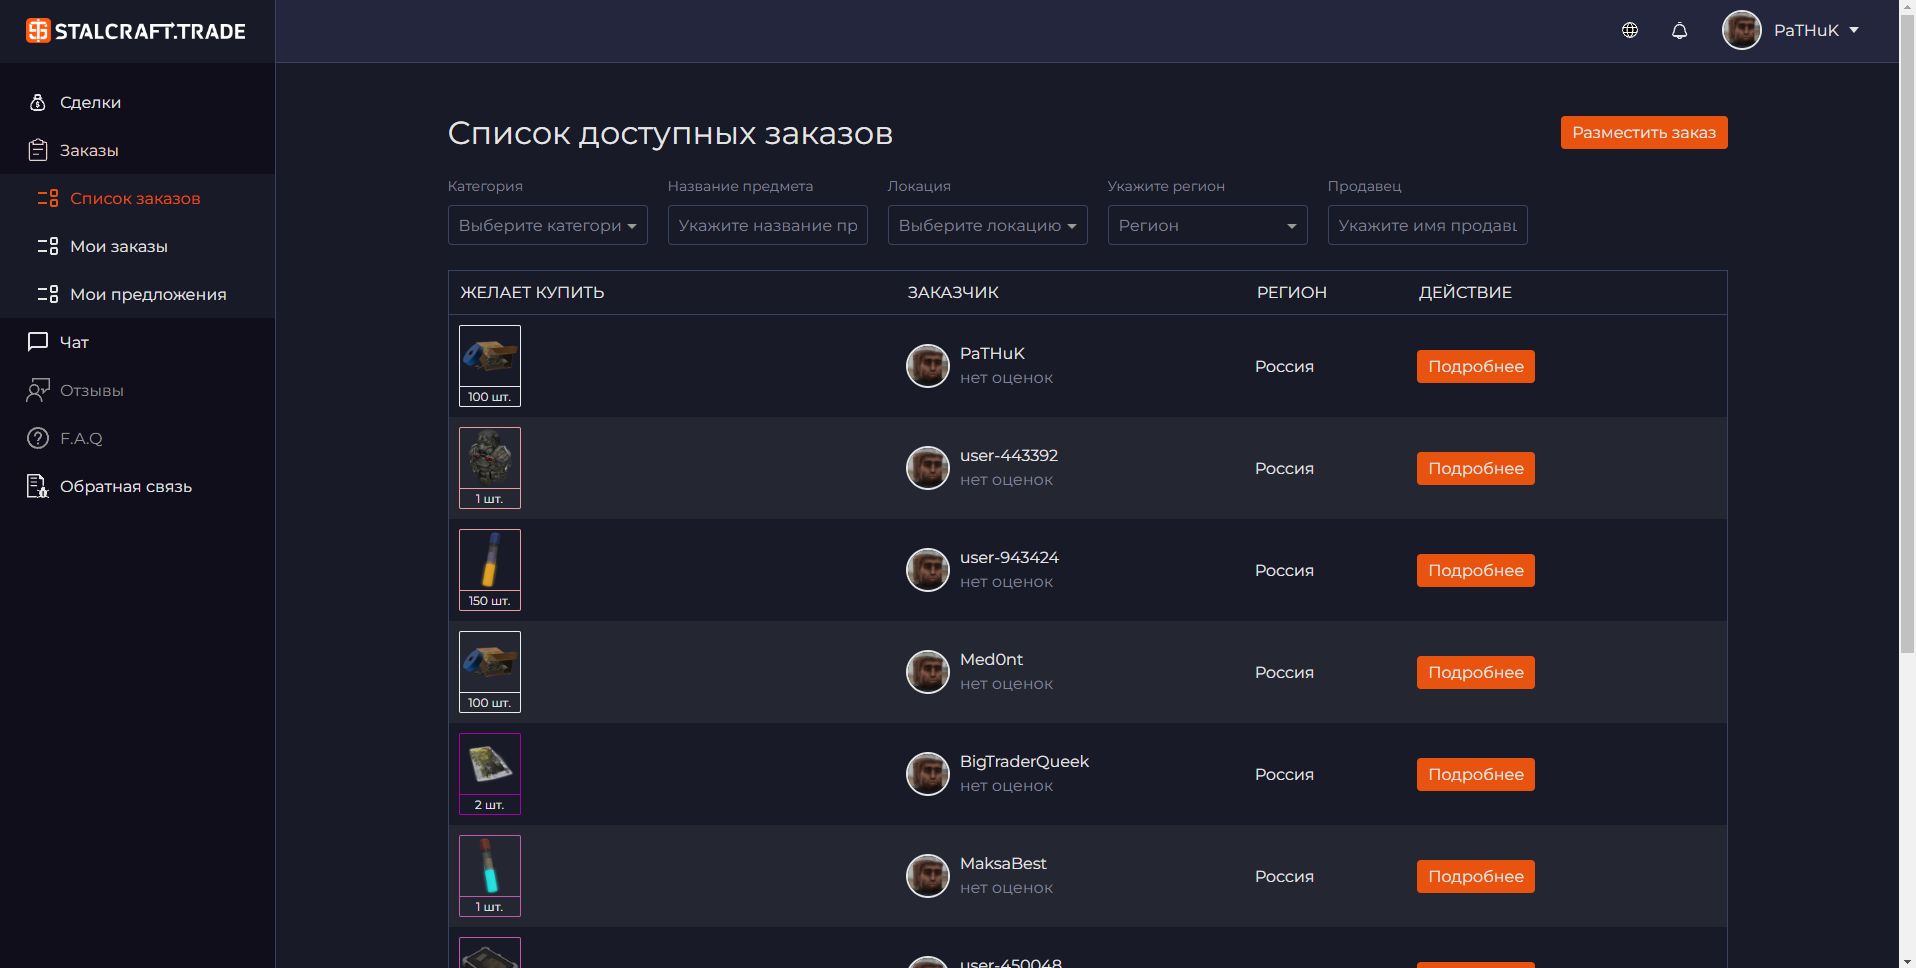Click the PaTHuK profile avatar in header
The width and height of the screenshot is (1916, 968).
pyautogui.click(x=1742, y=30)
